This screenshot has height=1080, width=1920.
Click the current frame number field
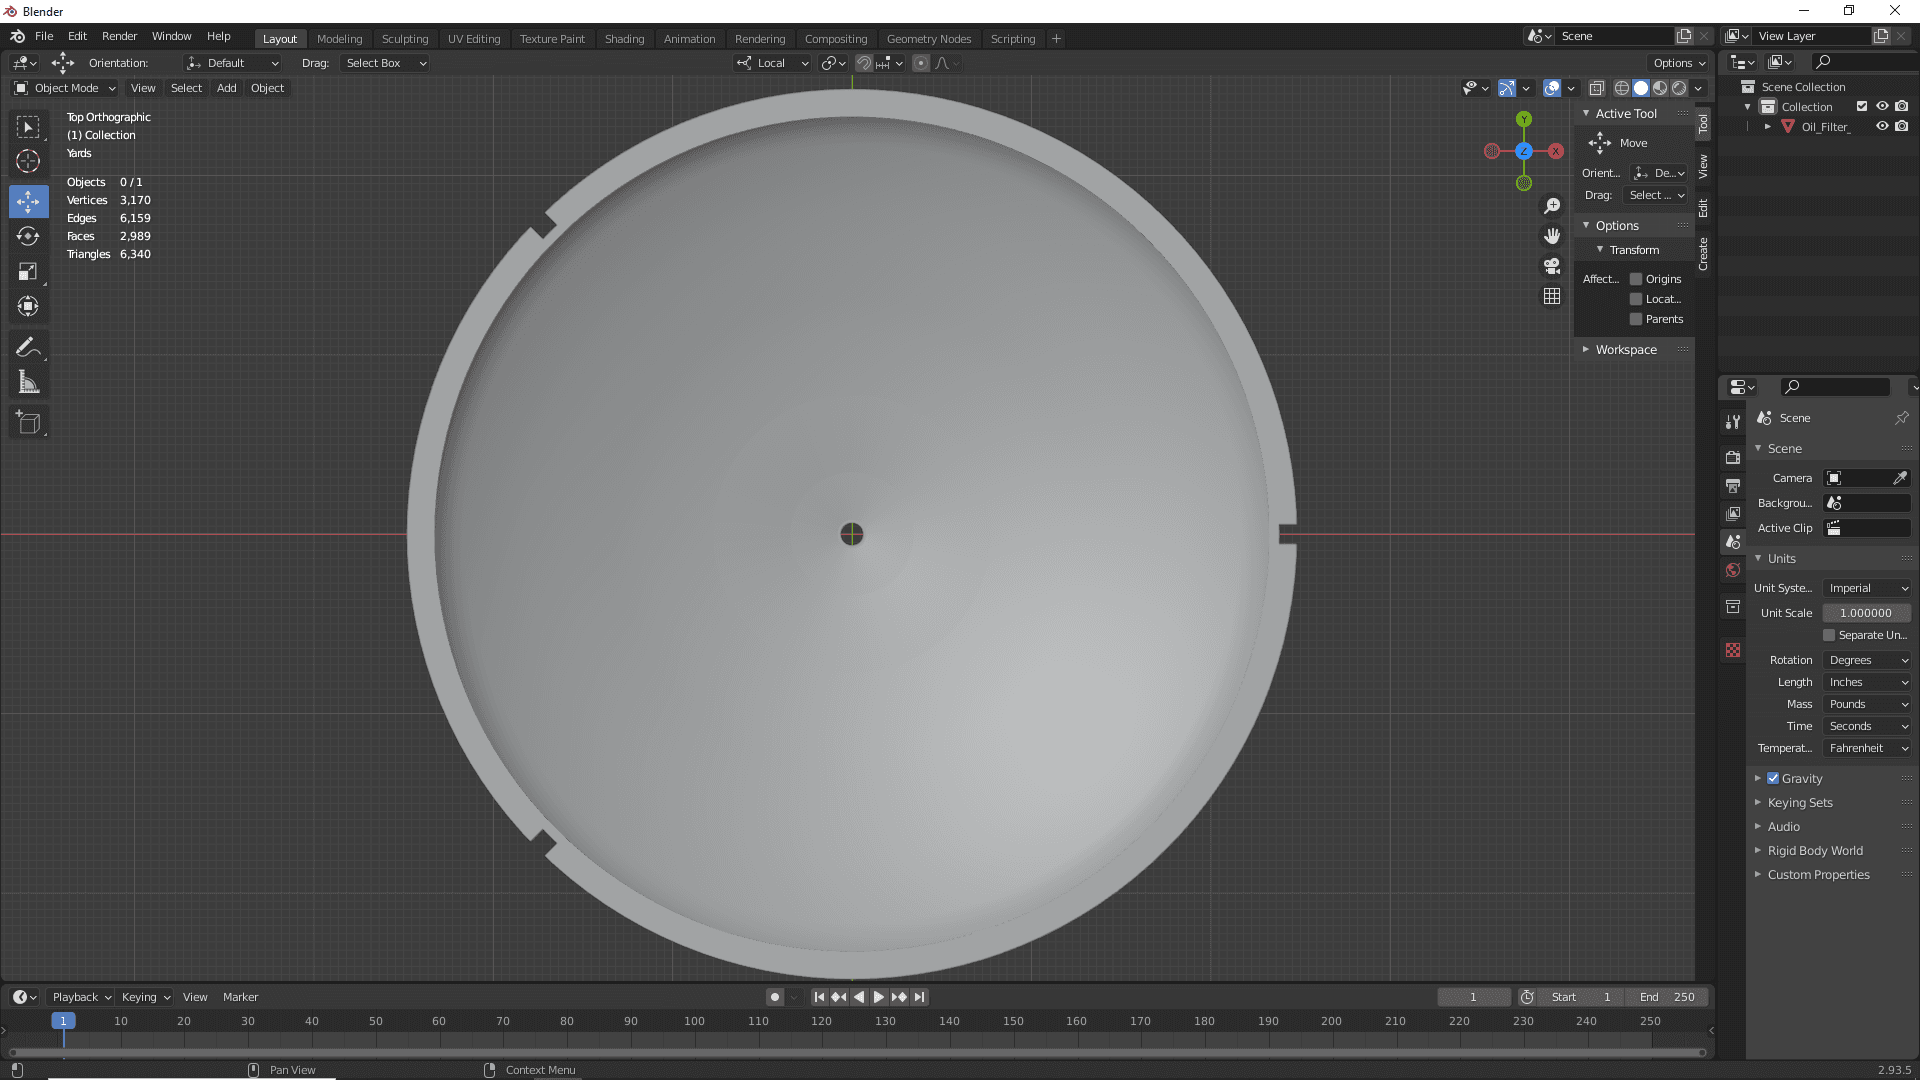pos(1473,997)
